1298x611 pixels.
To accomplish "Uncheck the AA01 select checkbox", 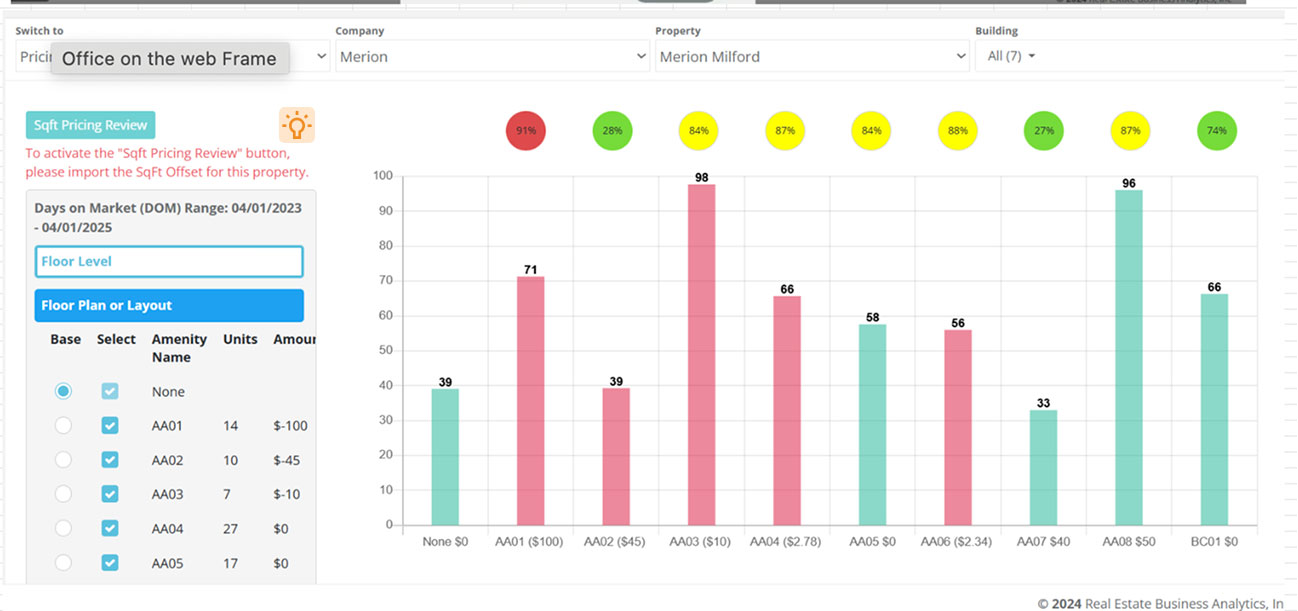I will pyautogui.click(x=110, y=425).
